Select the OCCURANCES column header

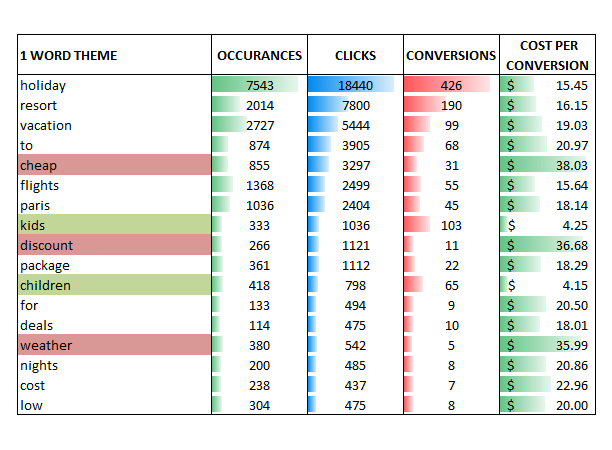coord(259,56)
